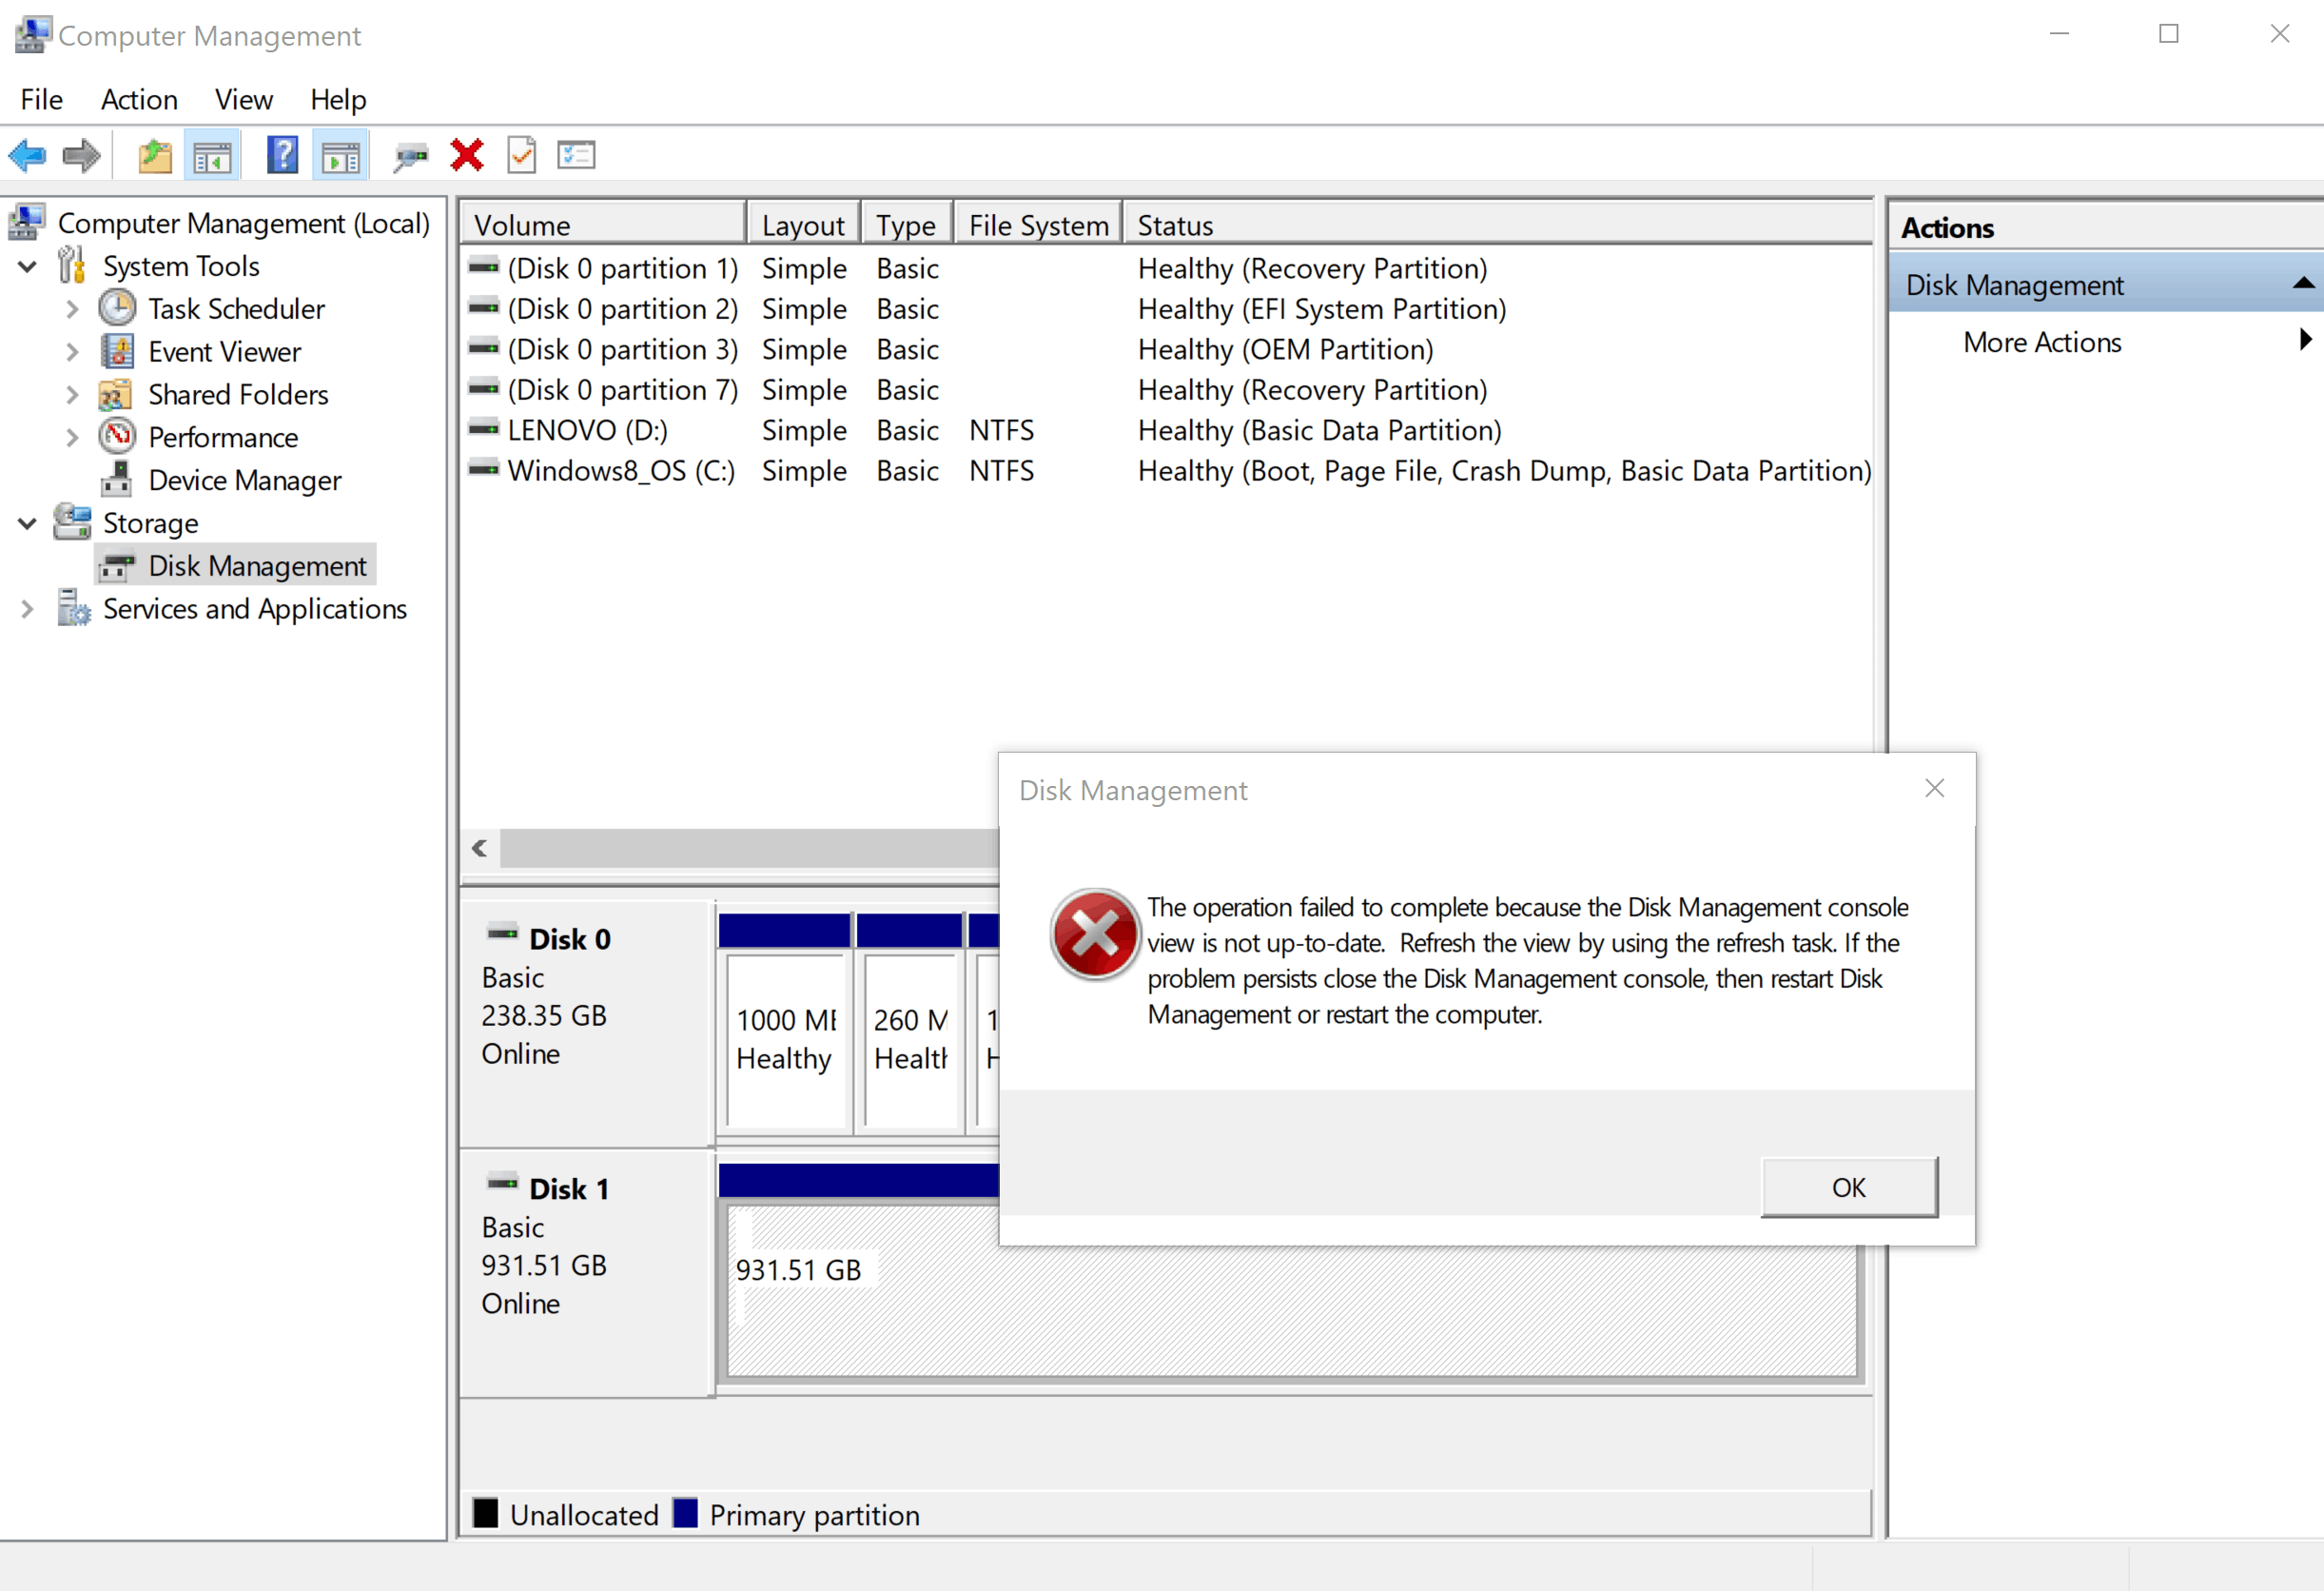Click the Up one level folder icon
This screenshot has height=1591, width=2324.
point(155,156)
